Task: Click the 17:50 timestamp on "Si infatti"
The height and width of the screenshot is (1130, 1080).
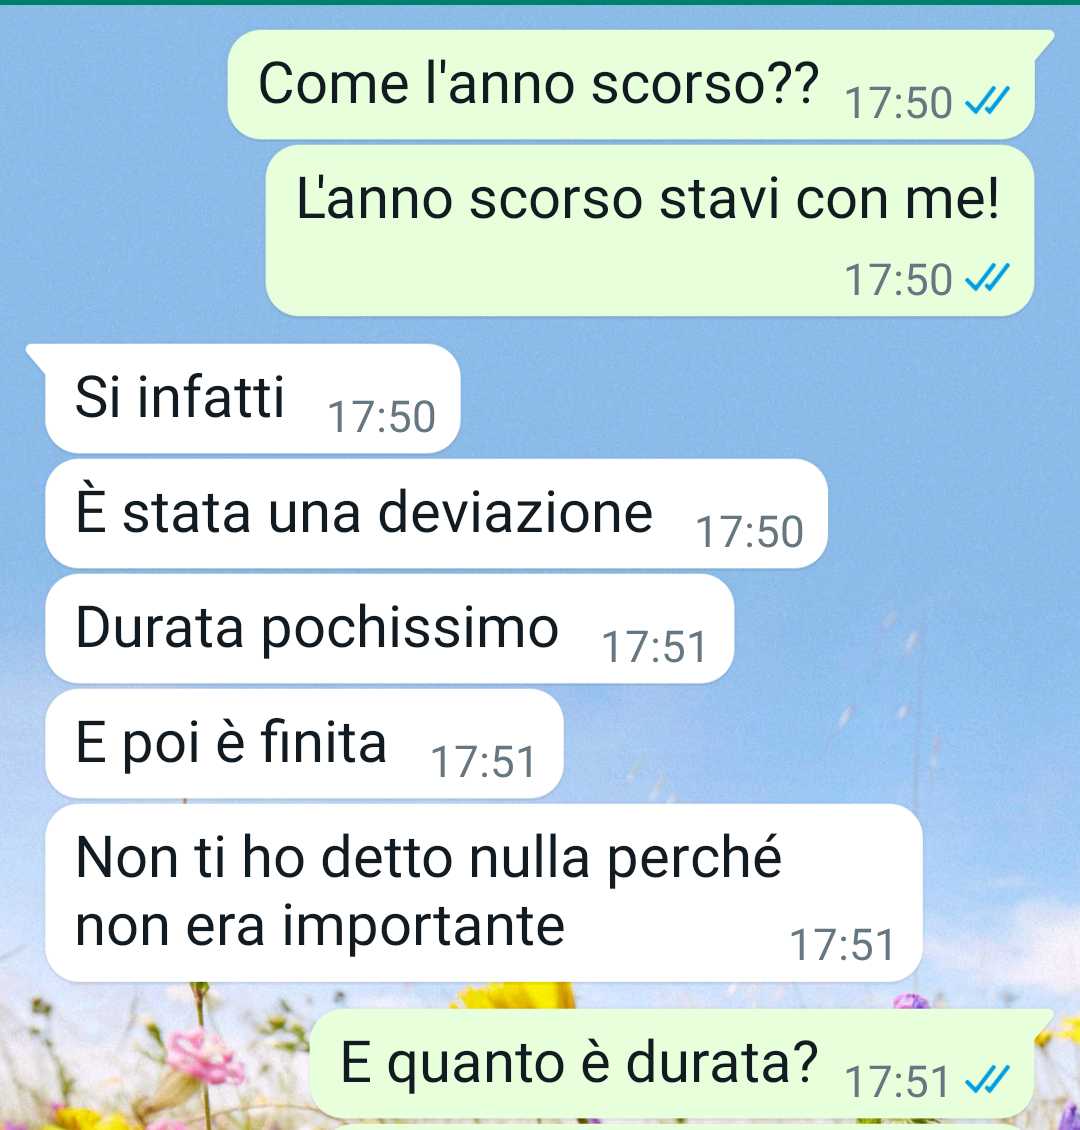Action: 381,417
